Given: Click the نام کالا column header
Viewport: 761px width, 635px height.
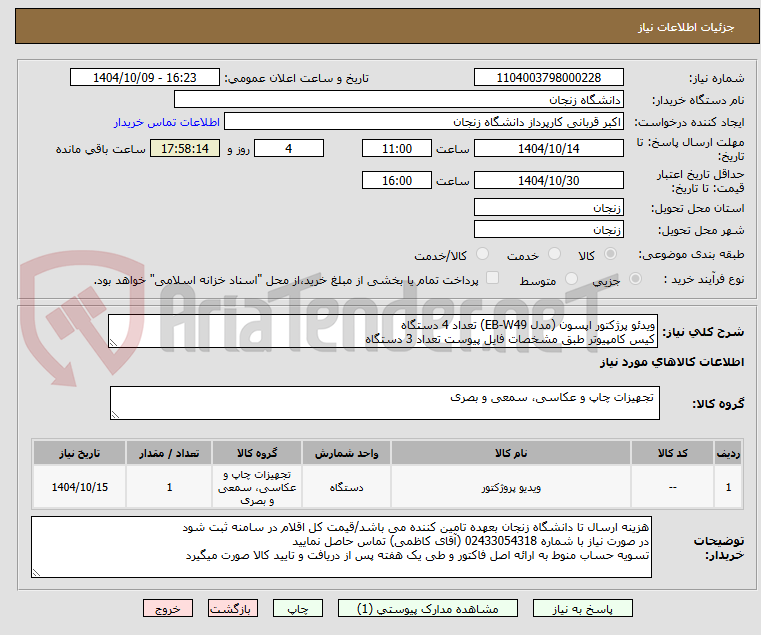Looking at the screenshot, I should point(511,453).
